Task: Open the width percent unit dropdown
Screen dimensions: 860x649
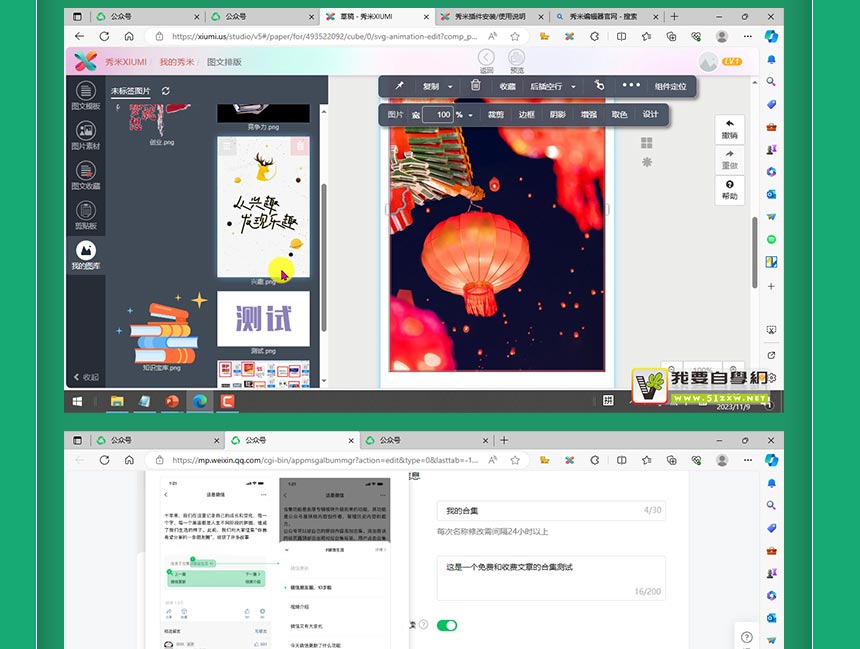Action: 470,115
